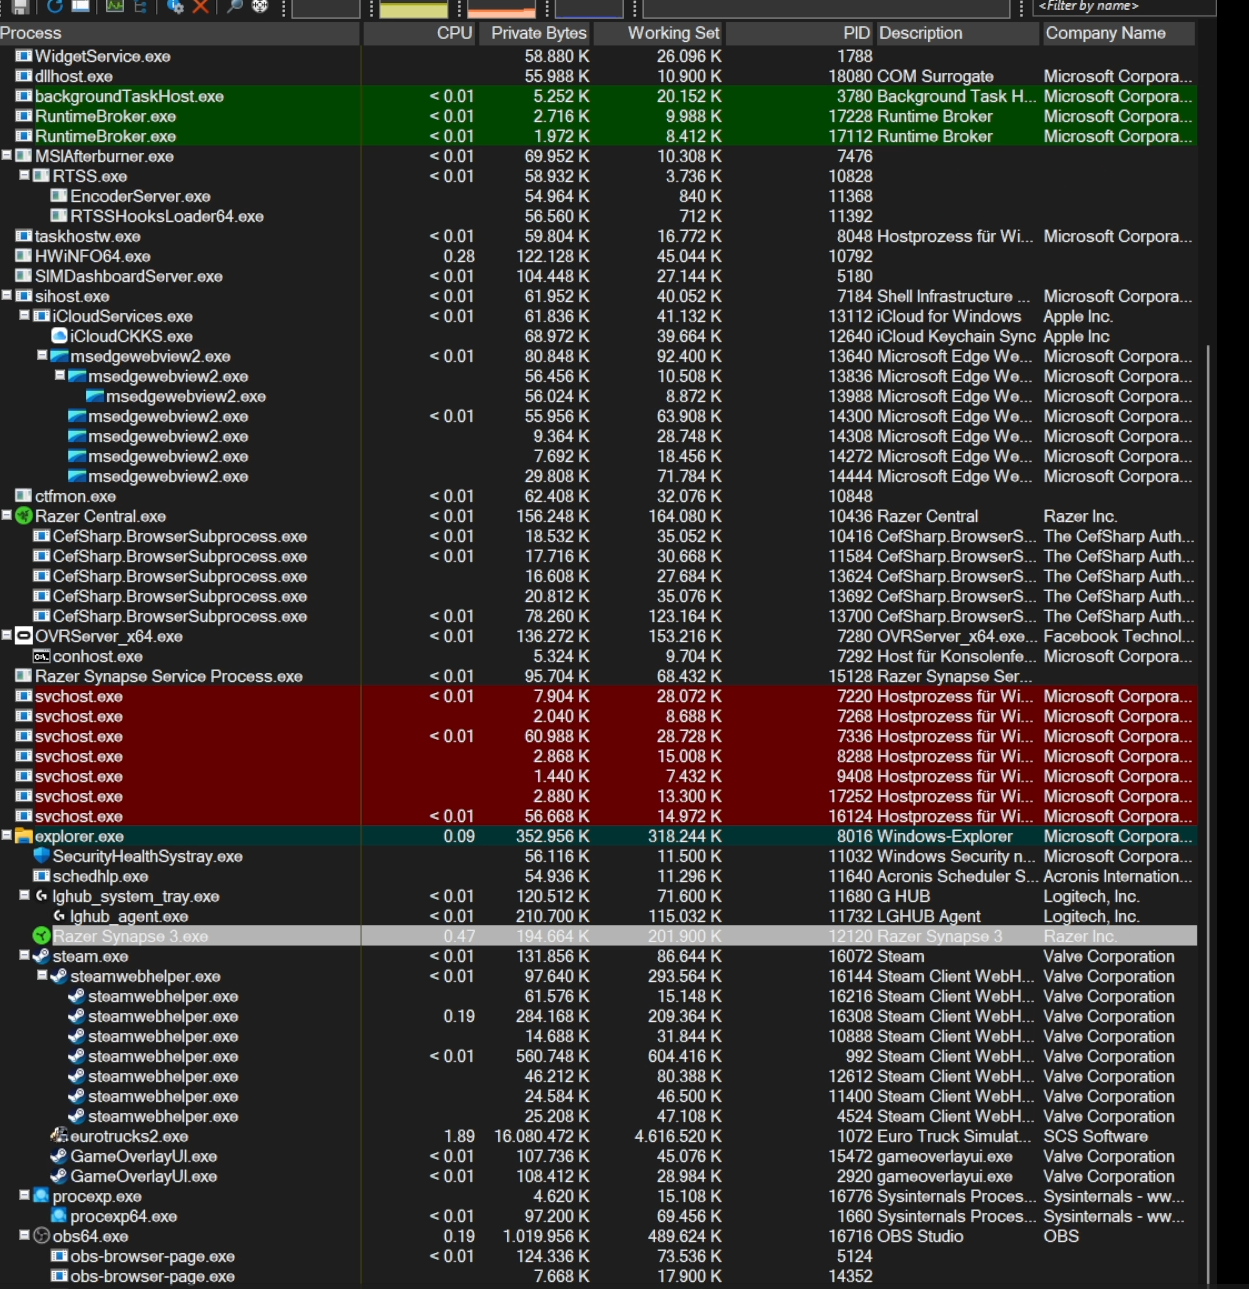The height and width of the screenshot is (1289, 1249).
Task: Click the HWiNFO64.exe process icon
Action: 24,256
